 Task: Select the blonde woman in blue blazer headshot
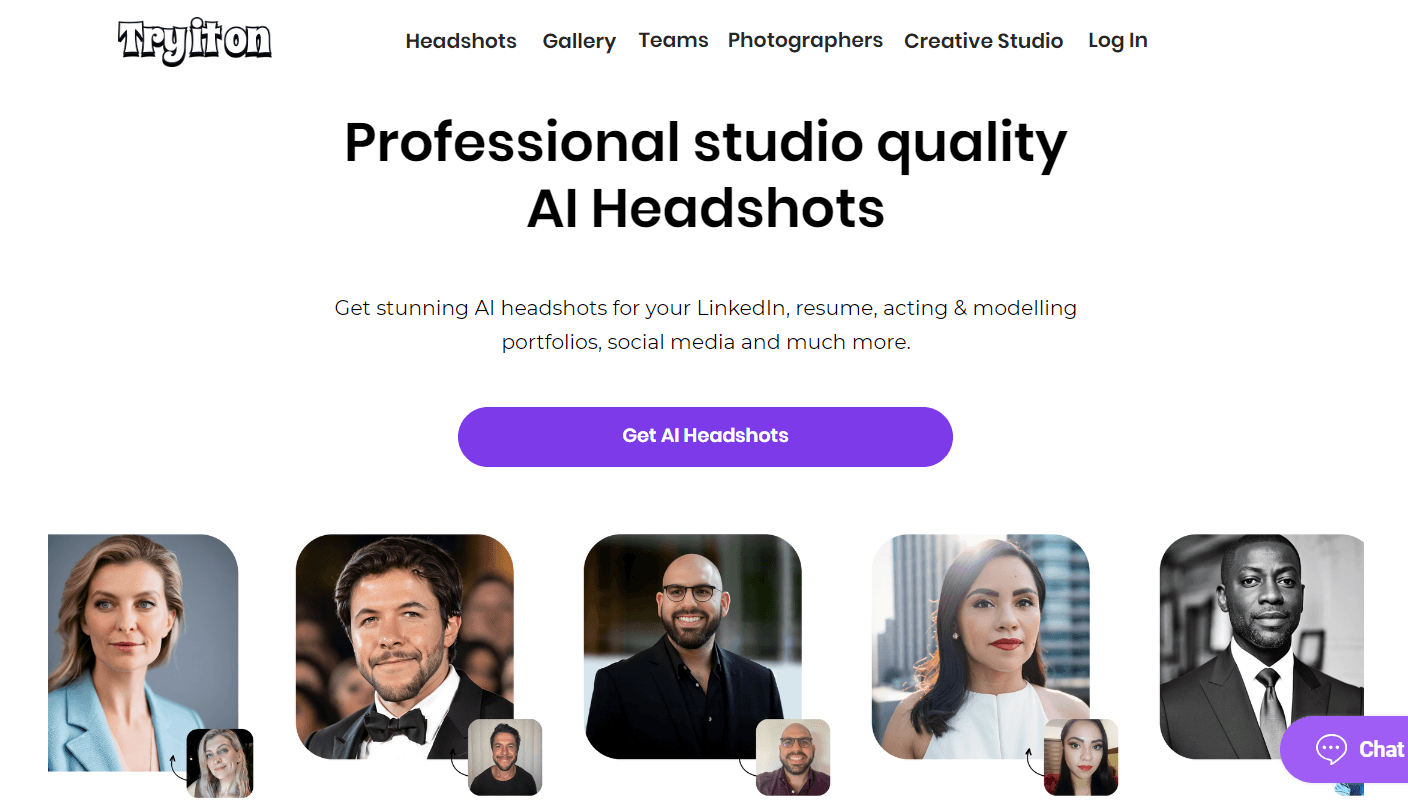pos(143,652)
